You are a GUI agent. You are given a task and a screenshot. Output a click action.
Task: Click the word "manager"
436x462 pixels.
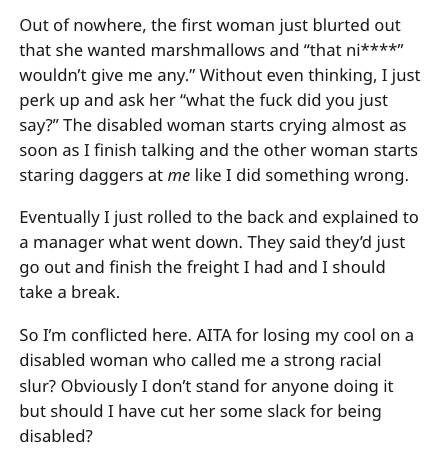[x=68, y=244]
